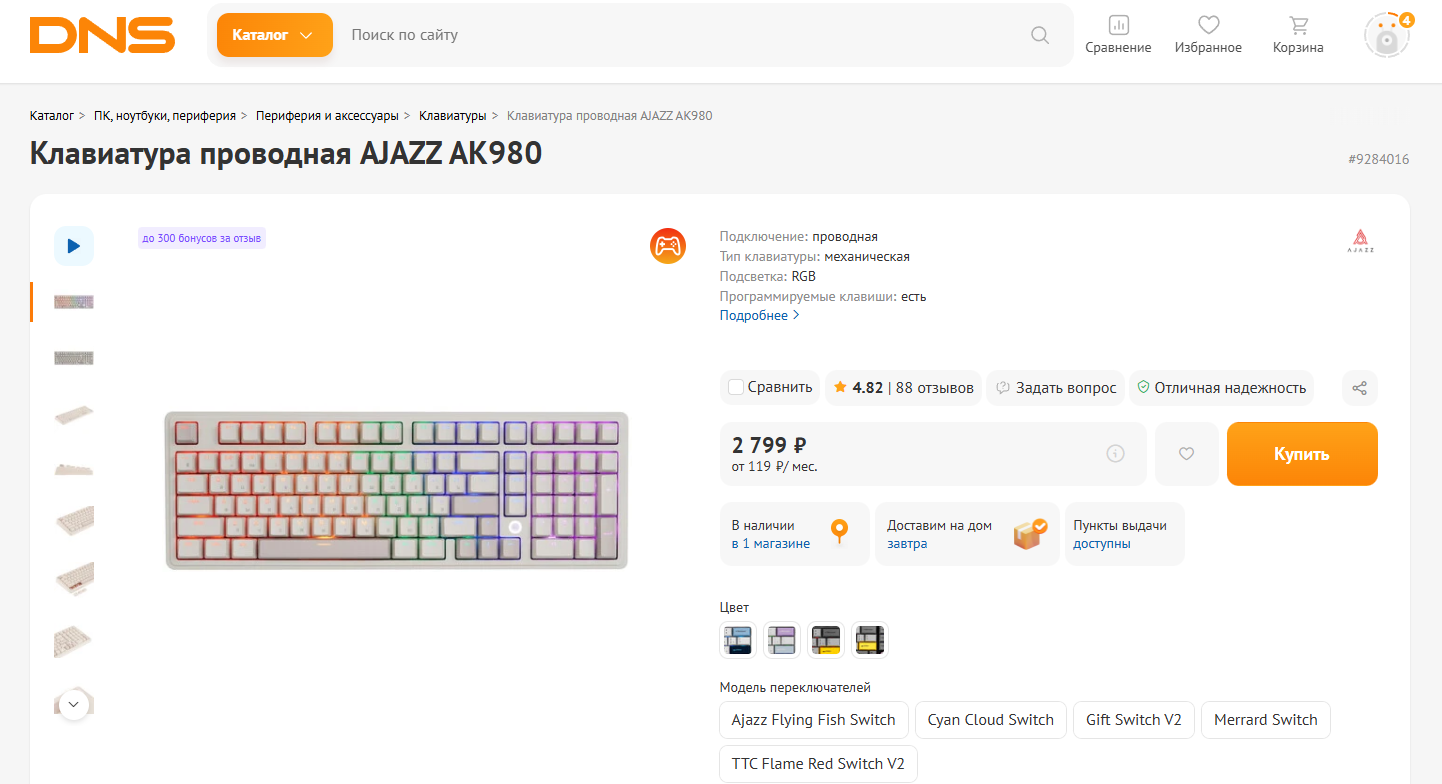The height and width of the screenshot is (784, 1442).
Task: Click the search magnifier icon
Action: pos(1040,35)
